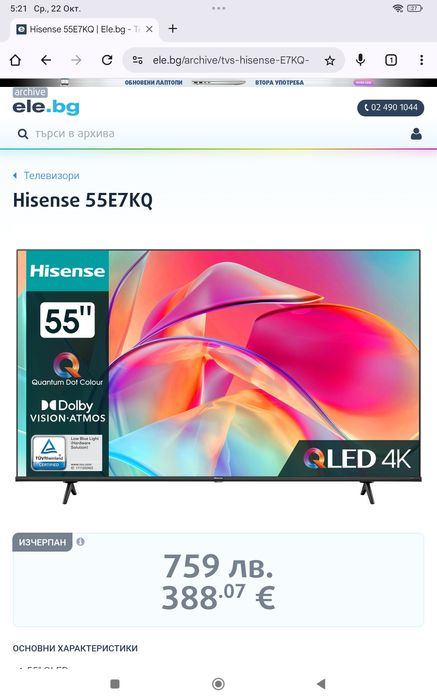Tap the Android recent apps square button
Viewport: 437px width, 699px height.
pyautogui.click(x=115, y=684)
